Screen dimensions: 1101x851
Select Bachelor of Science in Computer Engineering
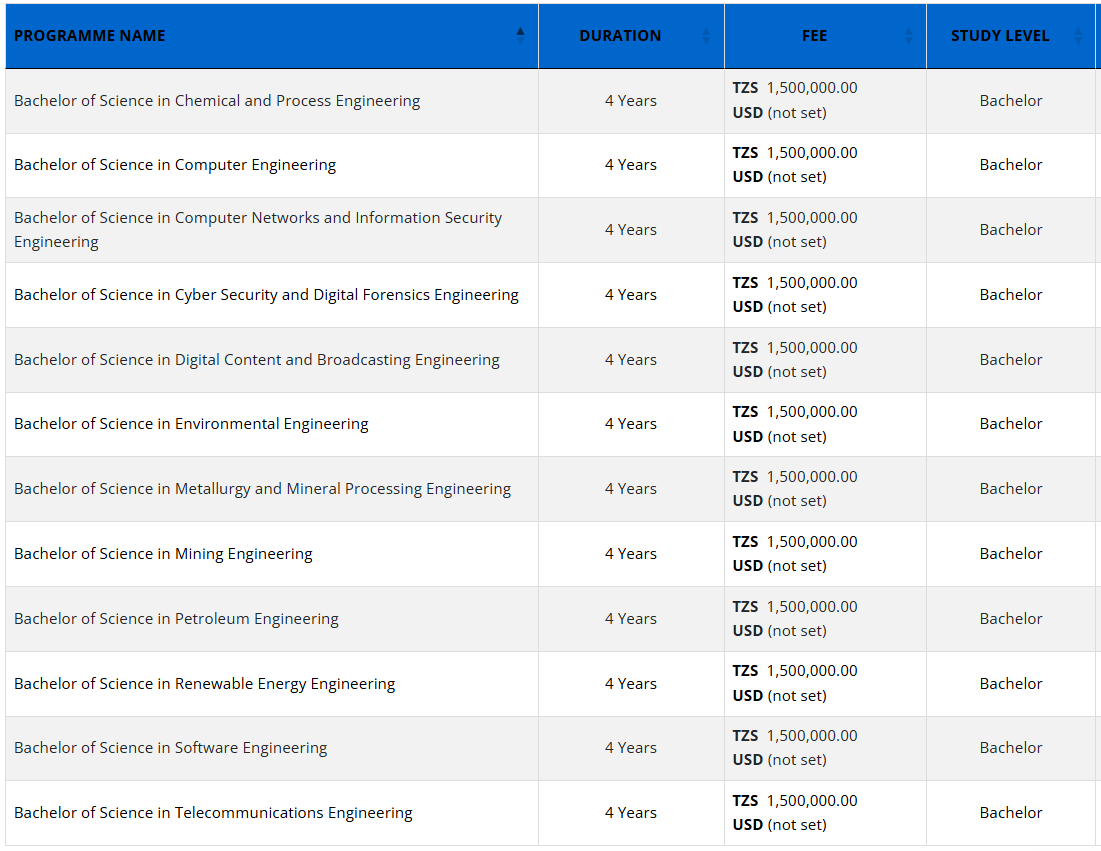175,164
